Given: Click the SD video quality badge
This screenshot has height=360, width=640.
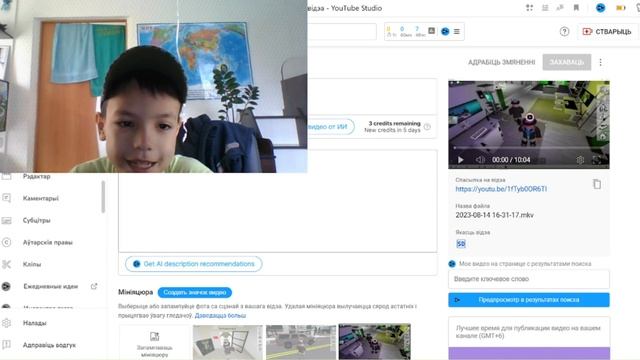Looking at the screenshot, I should coord(461,244).
